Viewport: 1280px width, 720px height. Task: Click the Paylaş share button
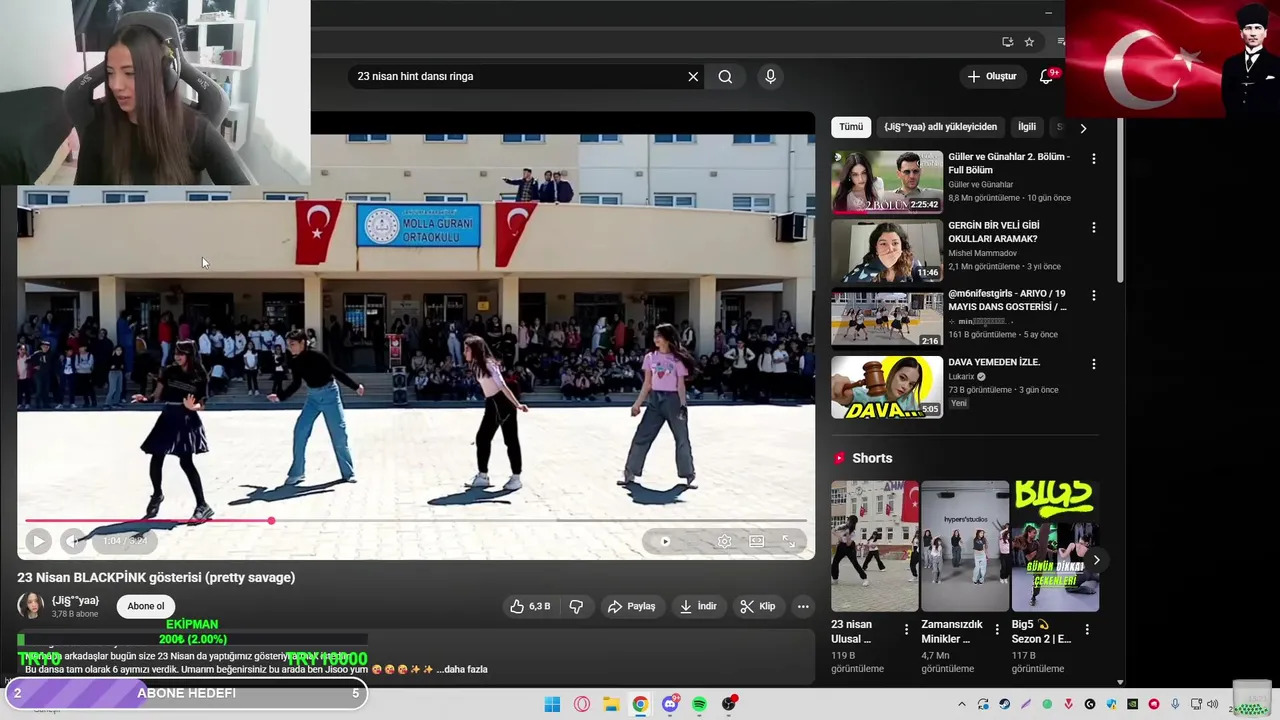pos(631,606)
